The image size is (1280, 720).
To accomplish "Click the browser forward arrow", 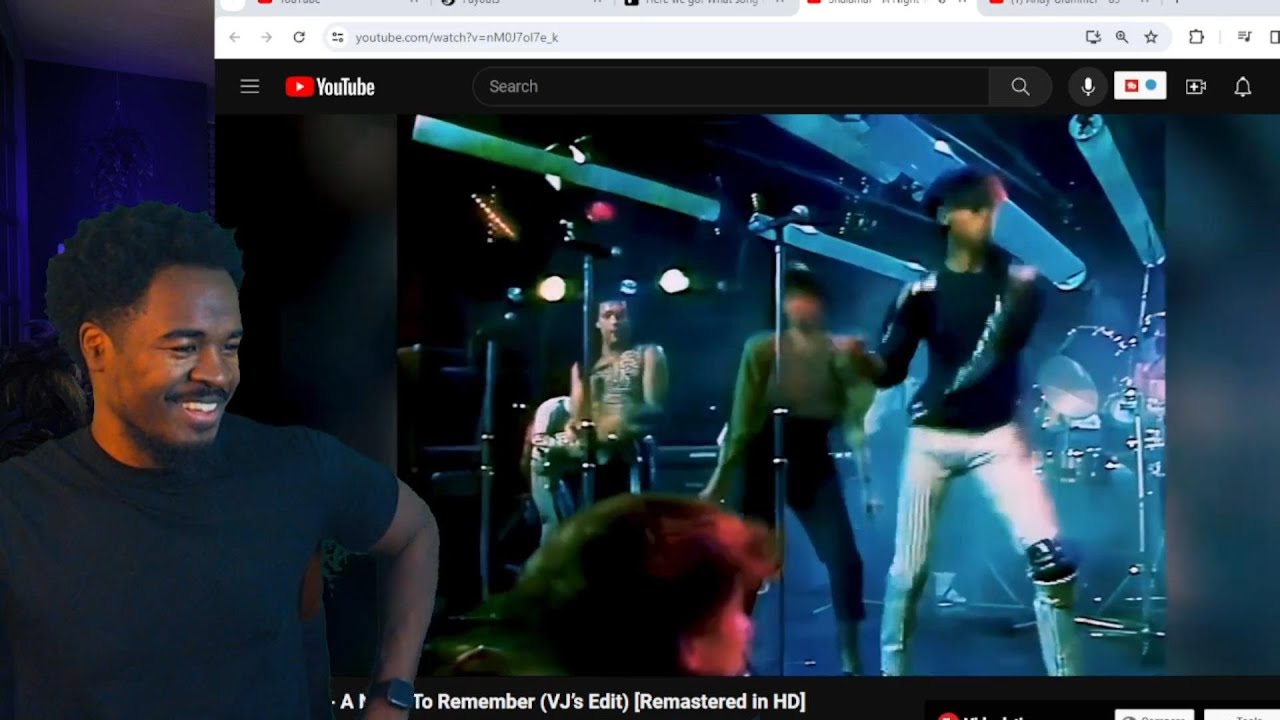I will (x=266, y=37).
